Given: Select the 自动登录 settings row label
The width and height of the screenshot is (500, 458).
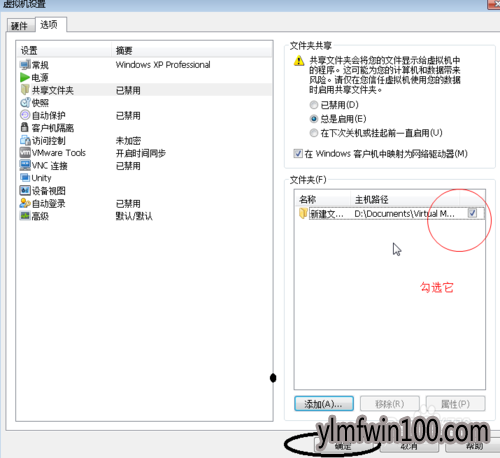Looking at the screenshot, I should [x=49, y=203].
